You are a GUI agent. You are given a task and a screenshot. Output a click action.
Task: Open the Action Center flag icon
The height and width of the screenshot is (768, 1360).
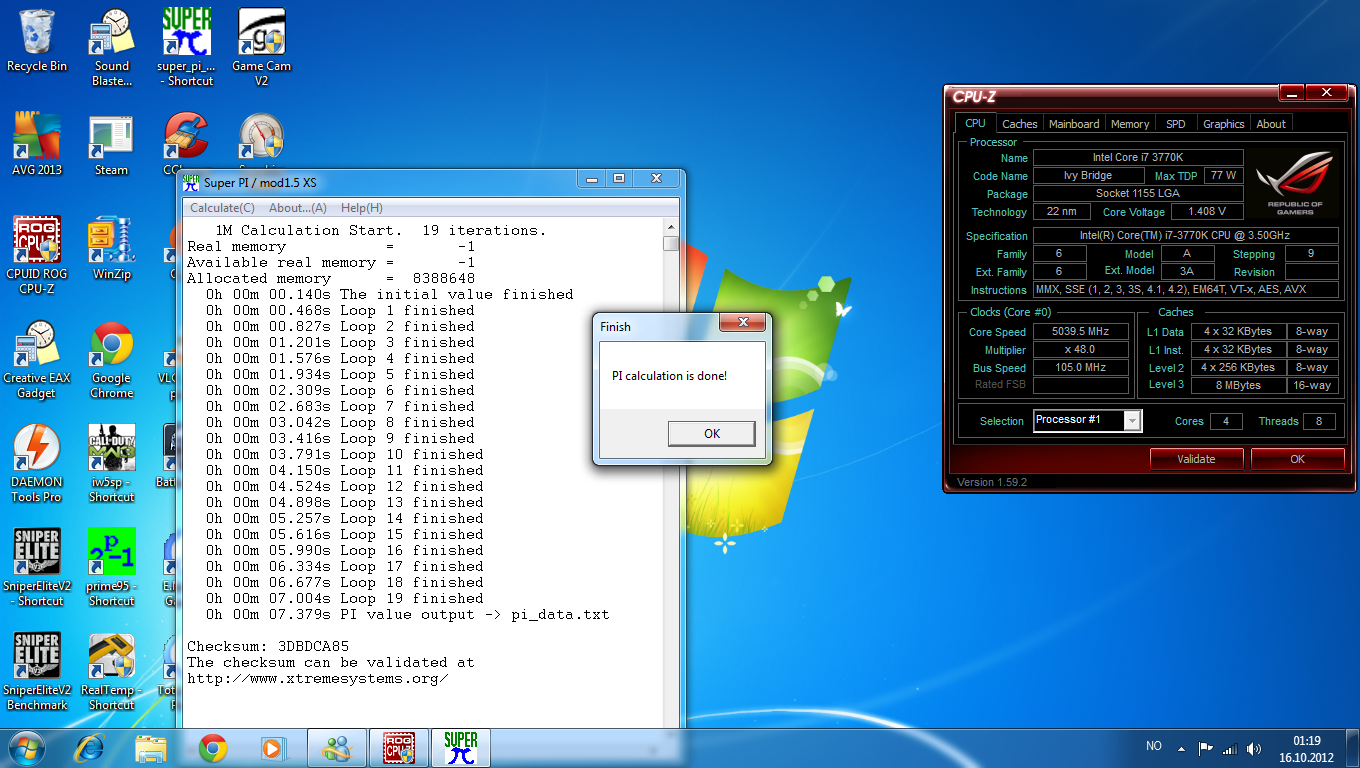[1206, 748]
